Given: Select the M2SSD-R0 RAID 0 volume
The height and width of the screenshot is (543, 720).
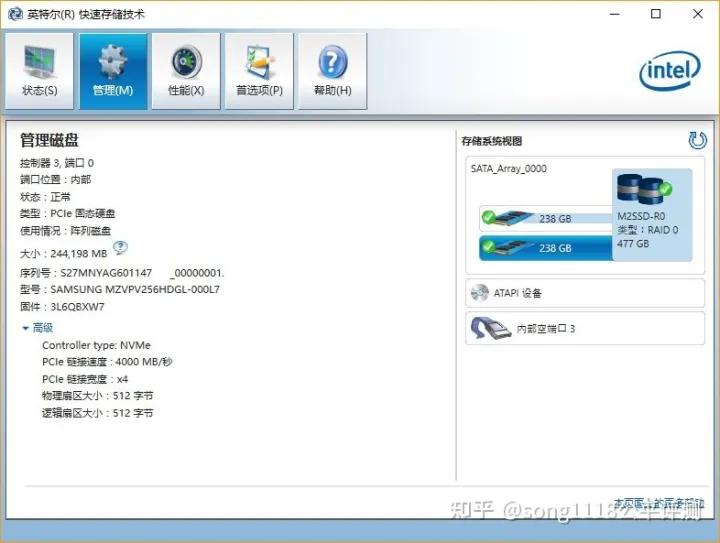Looking at the screenshot, I should [652, 215].
